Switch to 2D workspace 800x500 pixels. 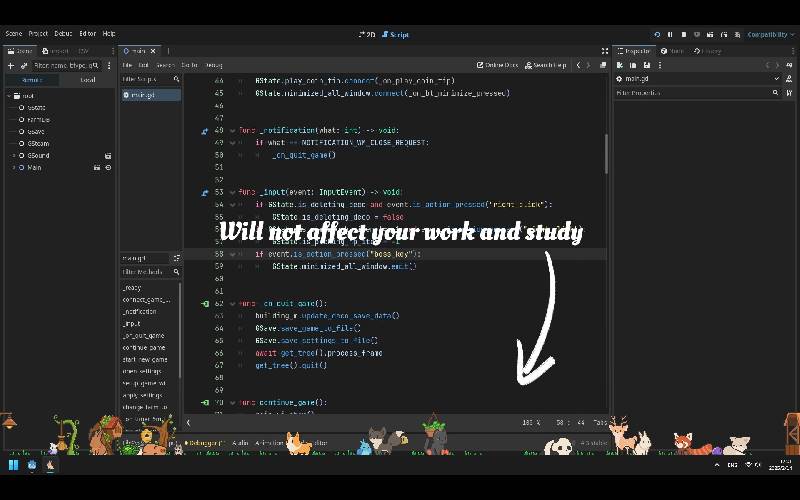[367, 34]
